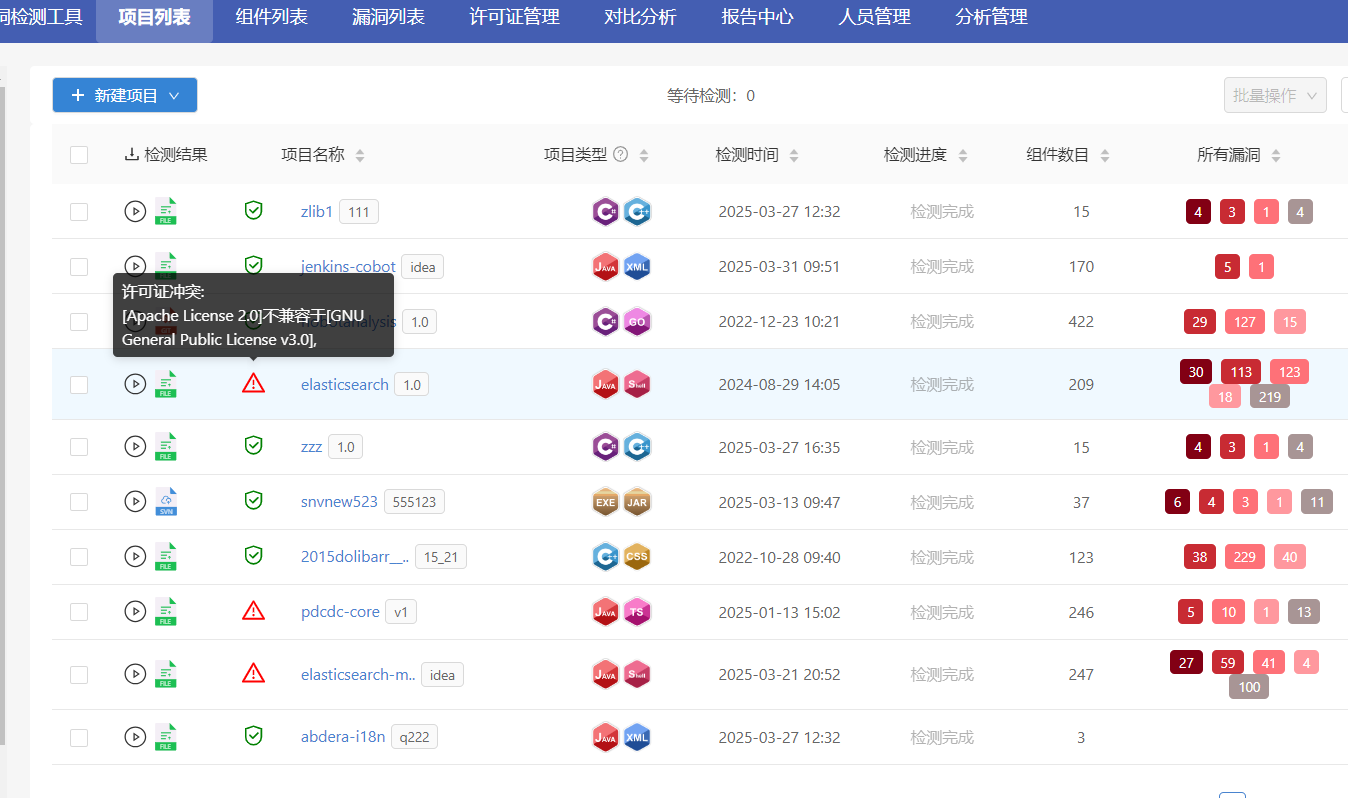Go to the 许可证管理 tab
The image size is (1348, 798).
pyautogui.click(x=515, y=17)
